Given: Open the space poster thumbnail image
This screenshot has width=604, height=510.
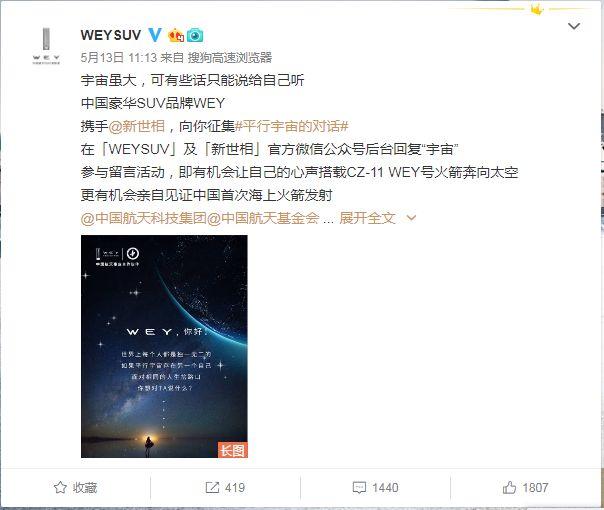Looking at the screenshot, I should (164, 346).
